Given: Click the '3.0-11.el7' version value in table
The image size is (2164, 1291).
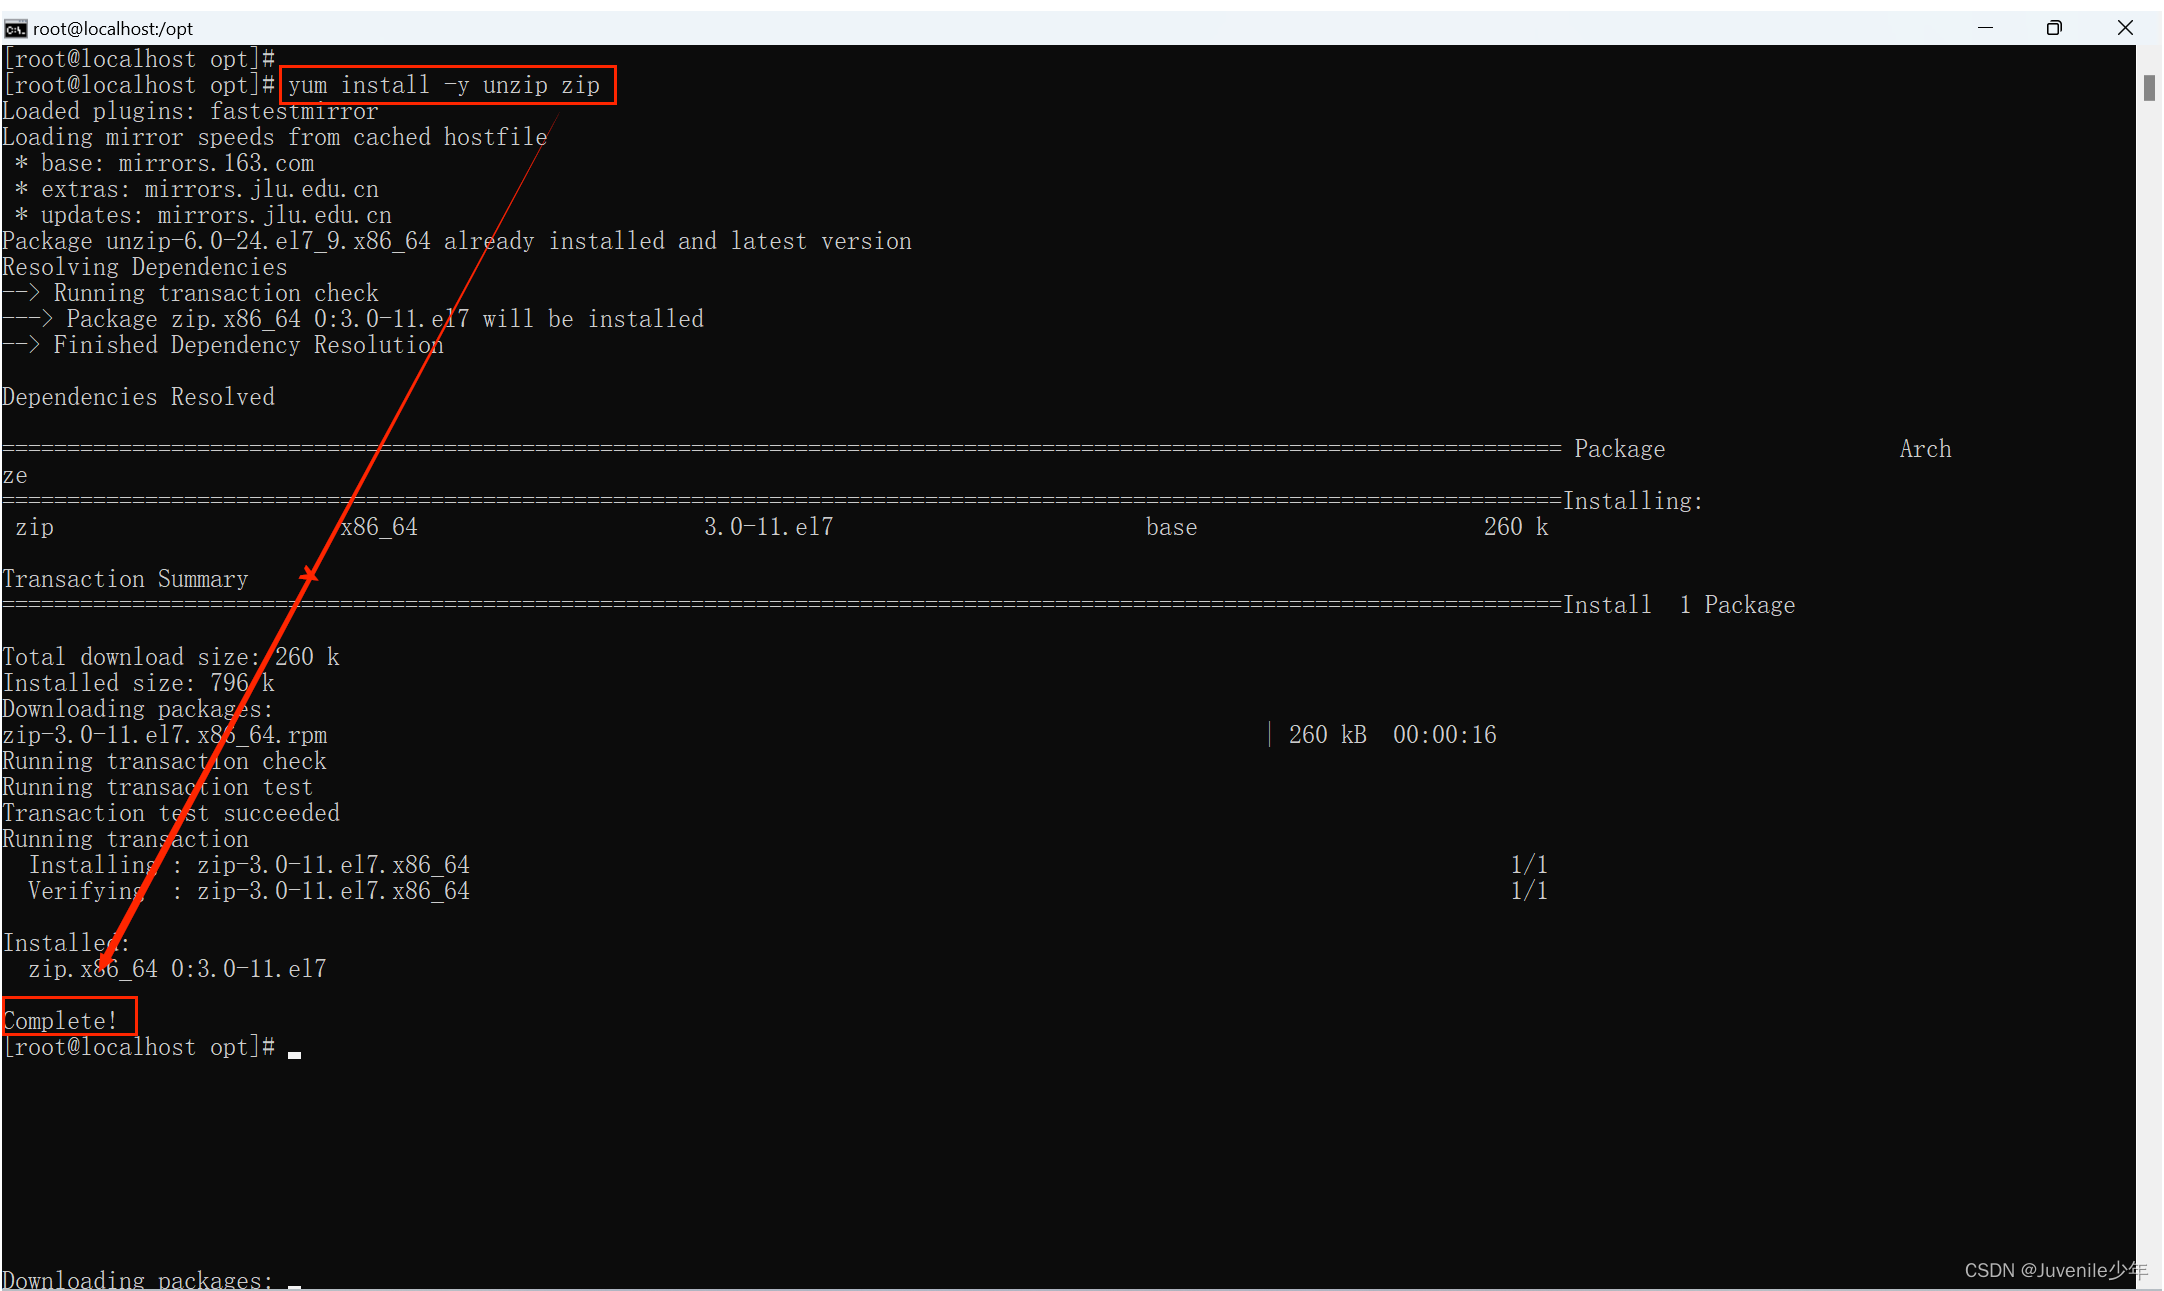Looking at the screenshot, I should coord(768,527).
